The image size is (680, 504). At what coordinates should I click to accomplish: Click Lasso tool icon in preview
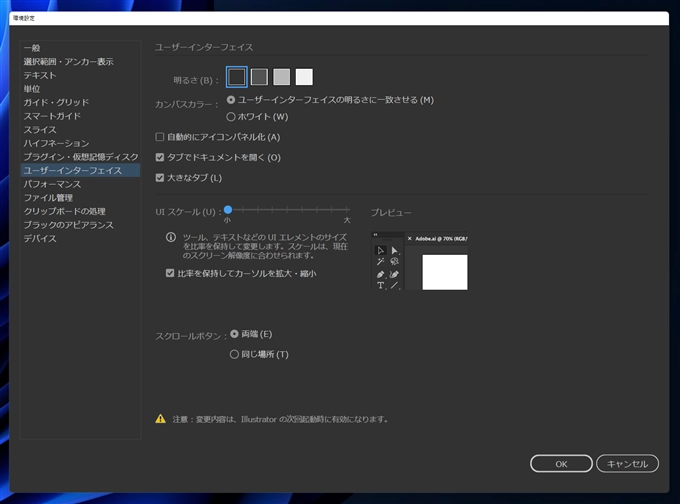(394, 262)
